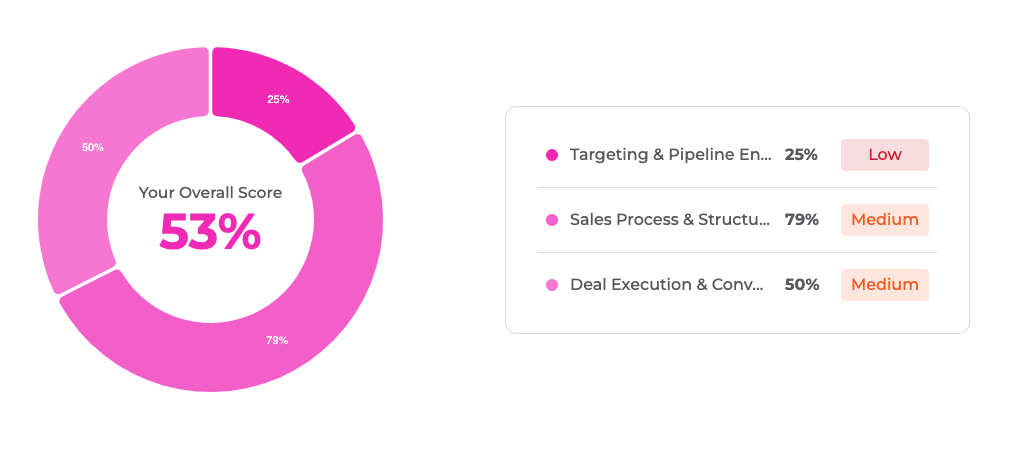Click the 53% overall score value
The width and height of the screenshot is (1009, 453).
[210, 232]
